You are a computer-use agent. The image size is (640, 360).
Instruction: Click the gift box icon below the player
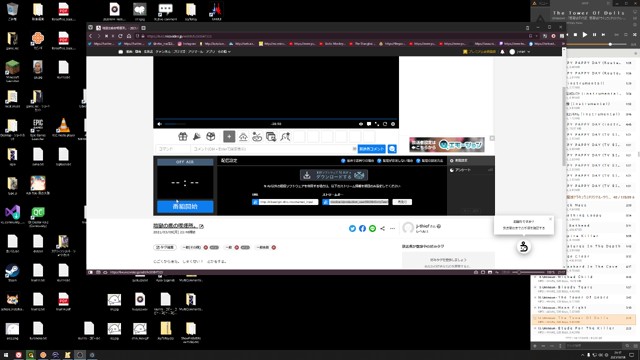click(x=182, y=136)
